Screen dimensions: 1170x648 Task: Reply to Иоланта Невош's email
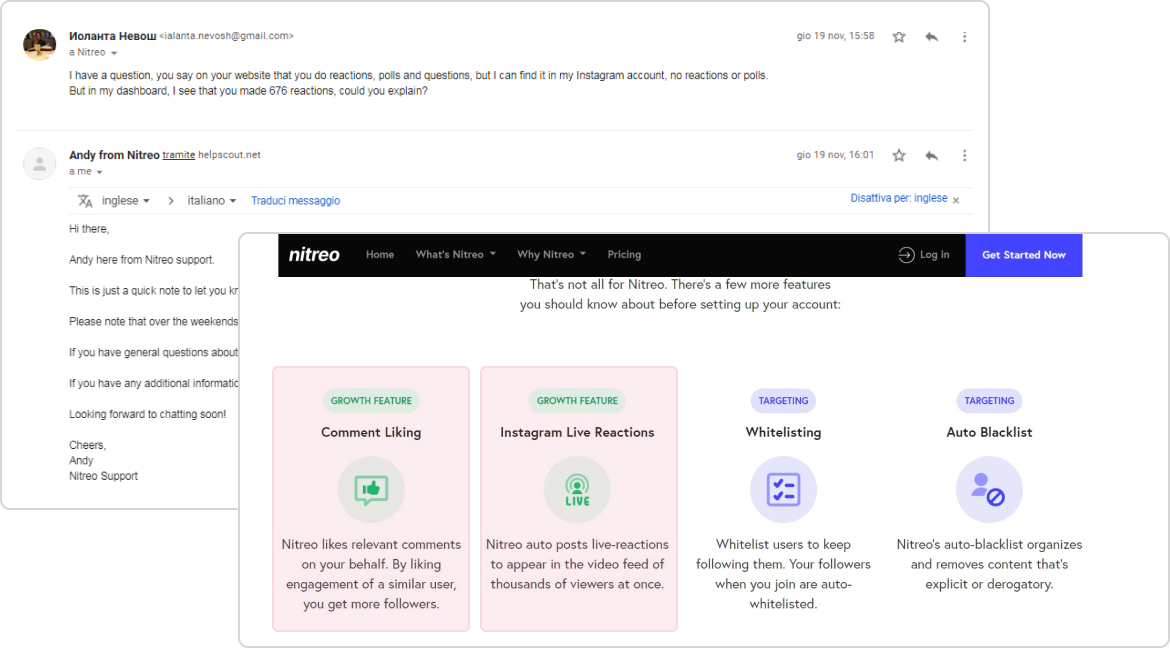tap(931, 37)
